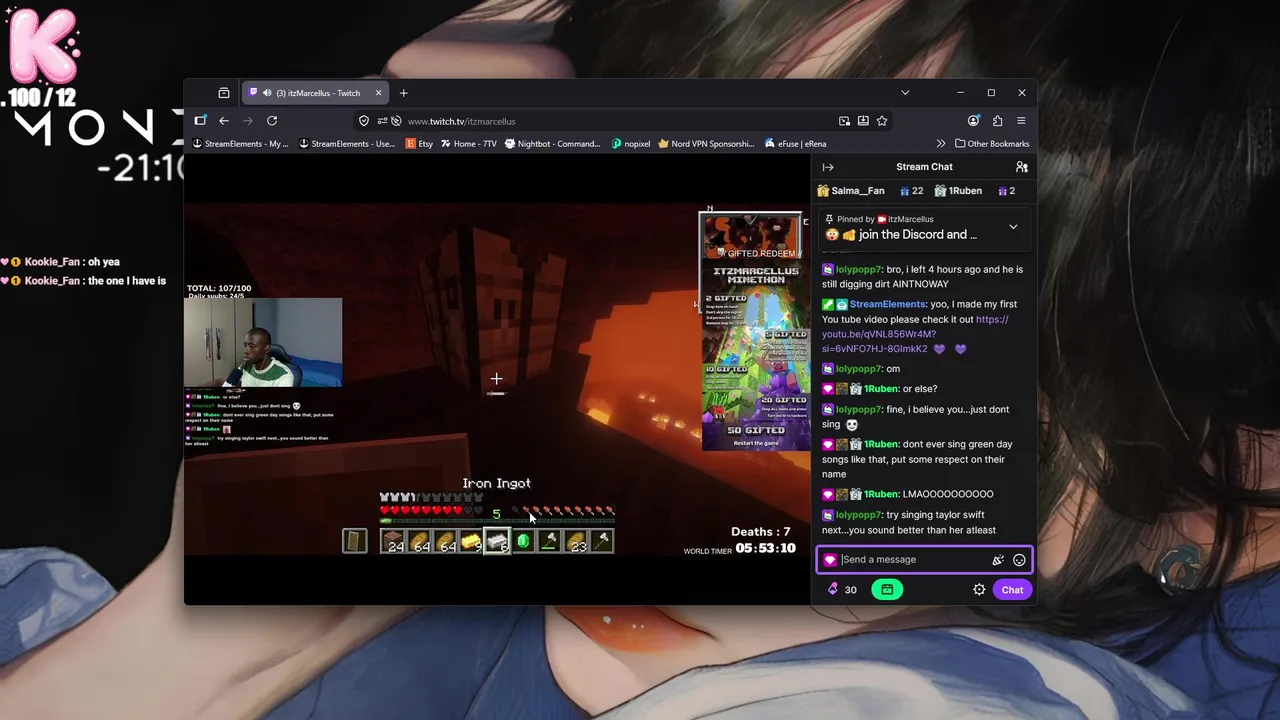Open the Firefox View tab list icon

pyautogui.click(x=224, y=93)
